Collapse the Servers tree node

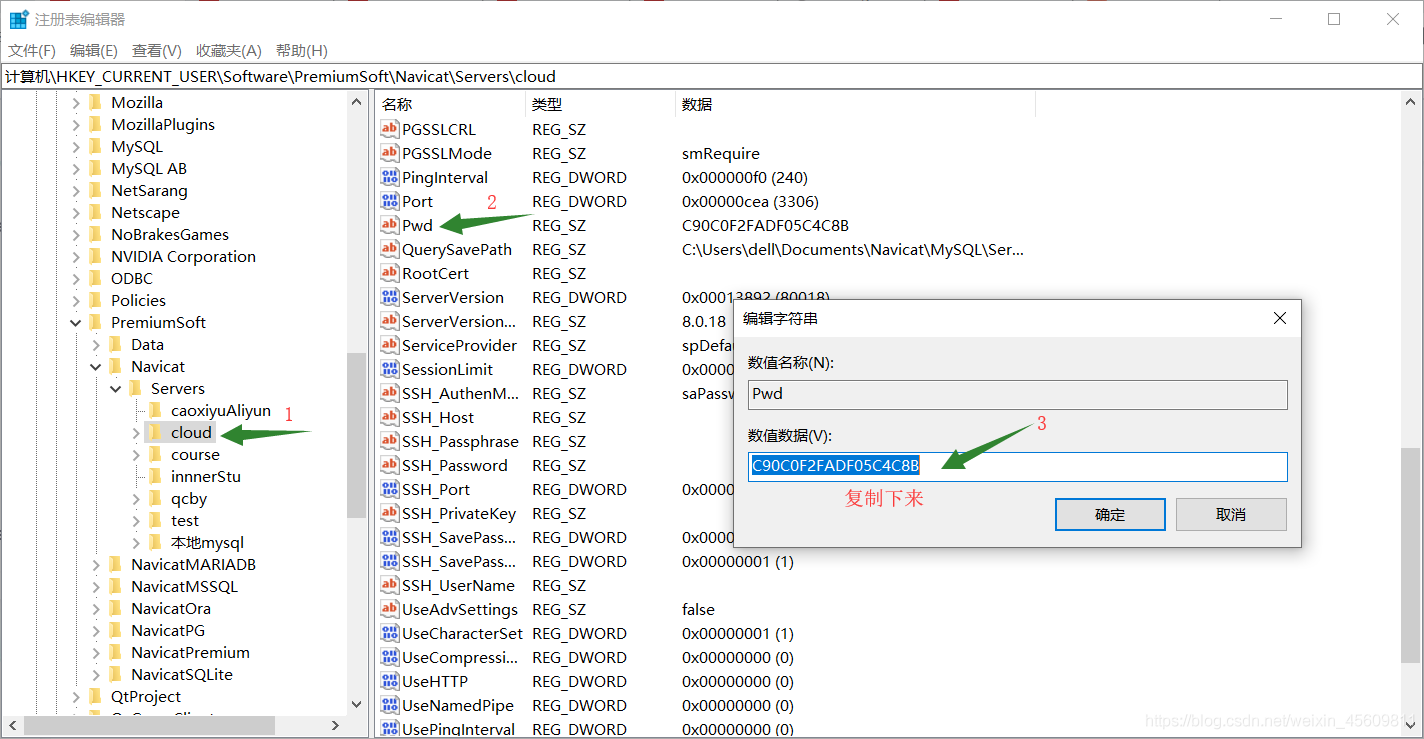tap(116, 388)
